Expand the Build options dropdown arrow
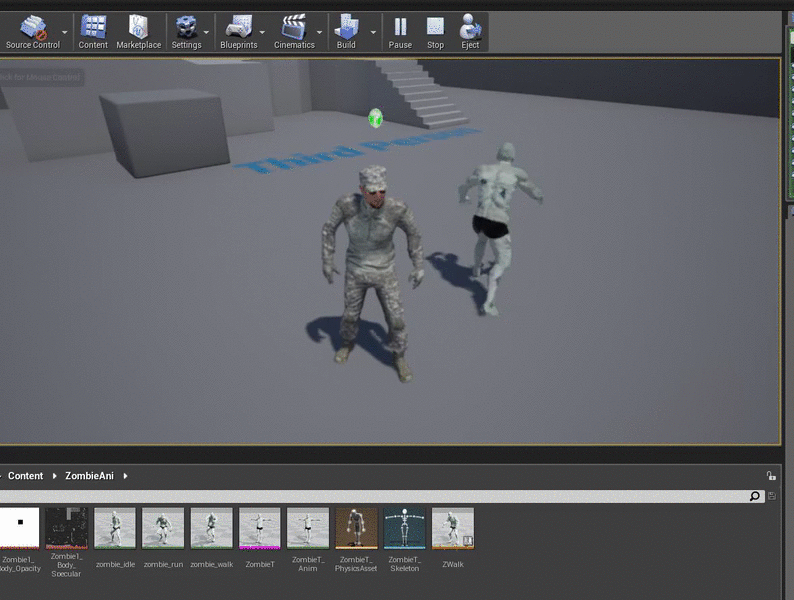This screenshot has width=794, height=600. click(x=373, y=31)
